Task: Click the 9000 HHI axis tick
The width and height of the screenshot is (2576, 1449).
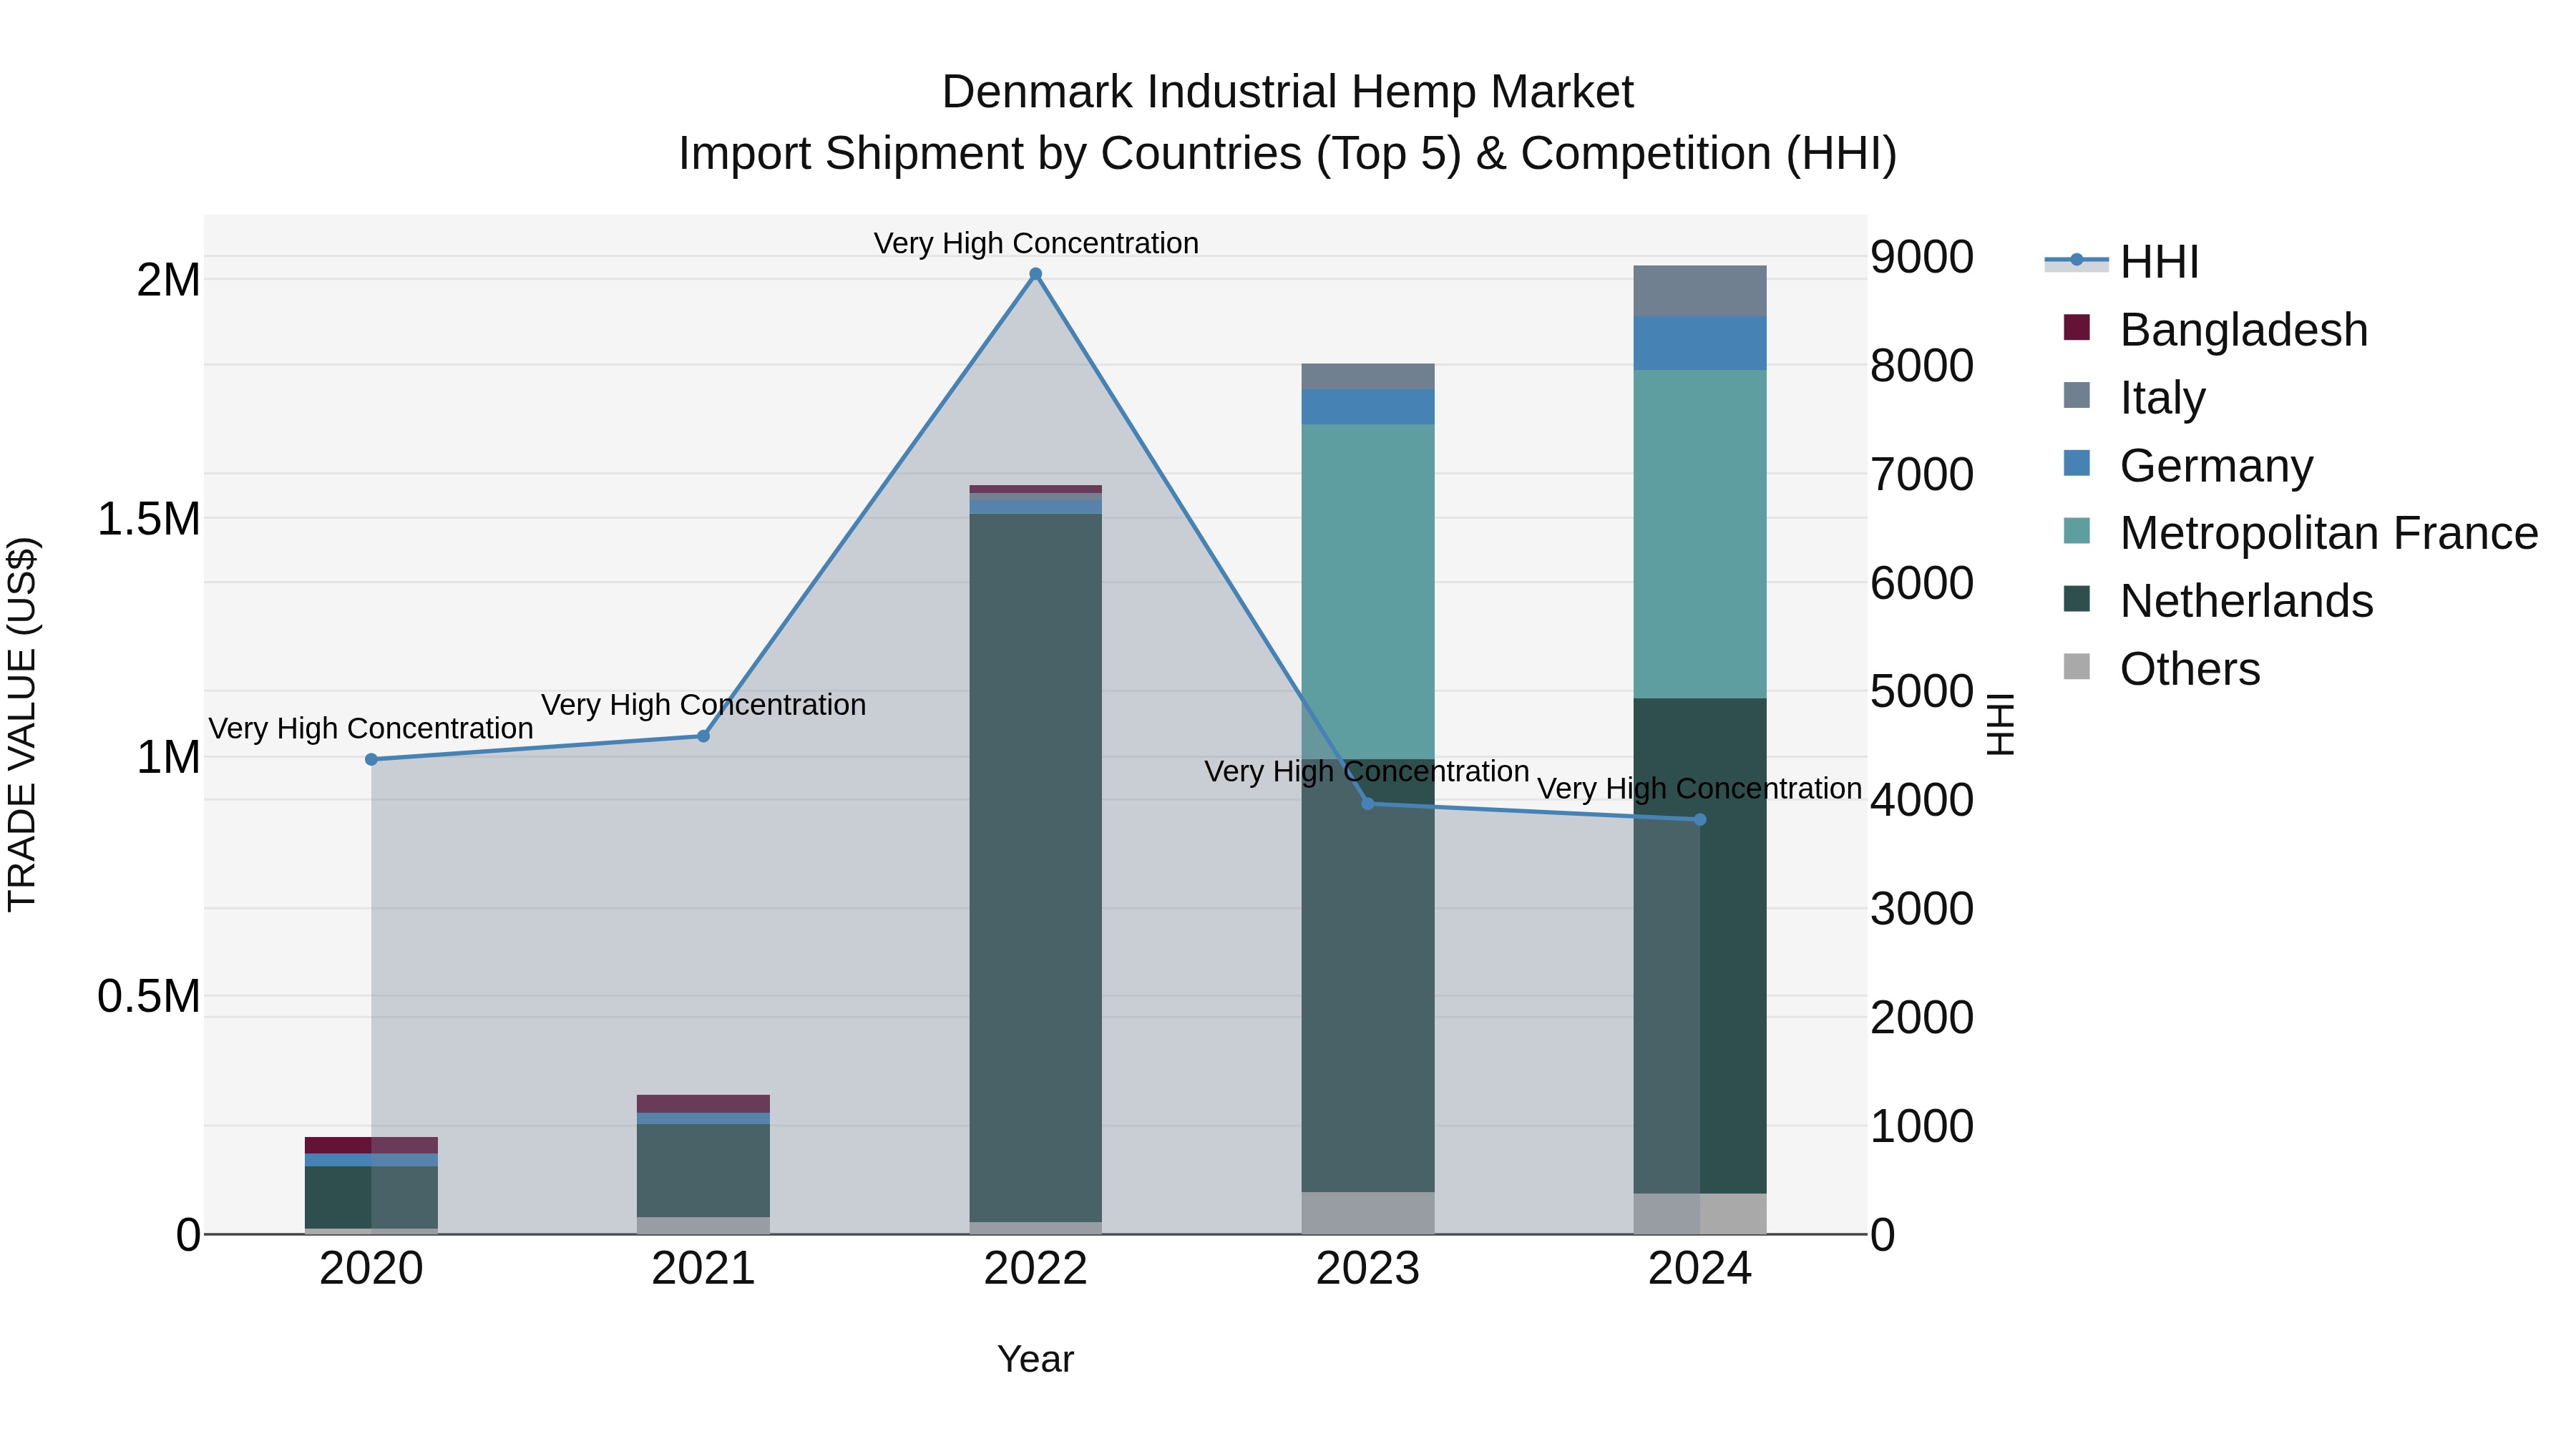Action: [x=1922, y=257]
